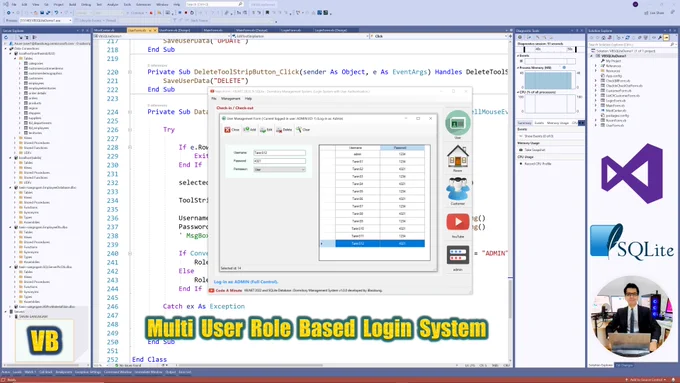Viewport: 680px width, 383px height.
Task: Click Delete in User Management toolbar
Action: pyautogui.click(x=284, y=130)
